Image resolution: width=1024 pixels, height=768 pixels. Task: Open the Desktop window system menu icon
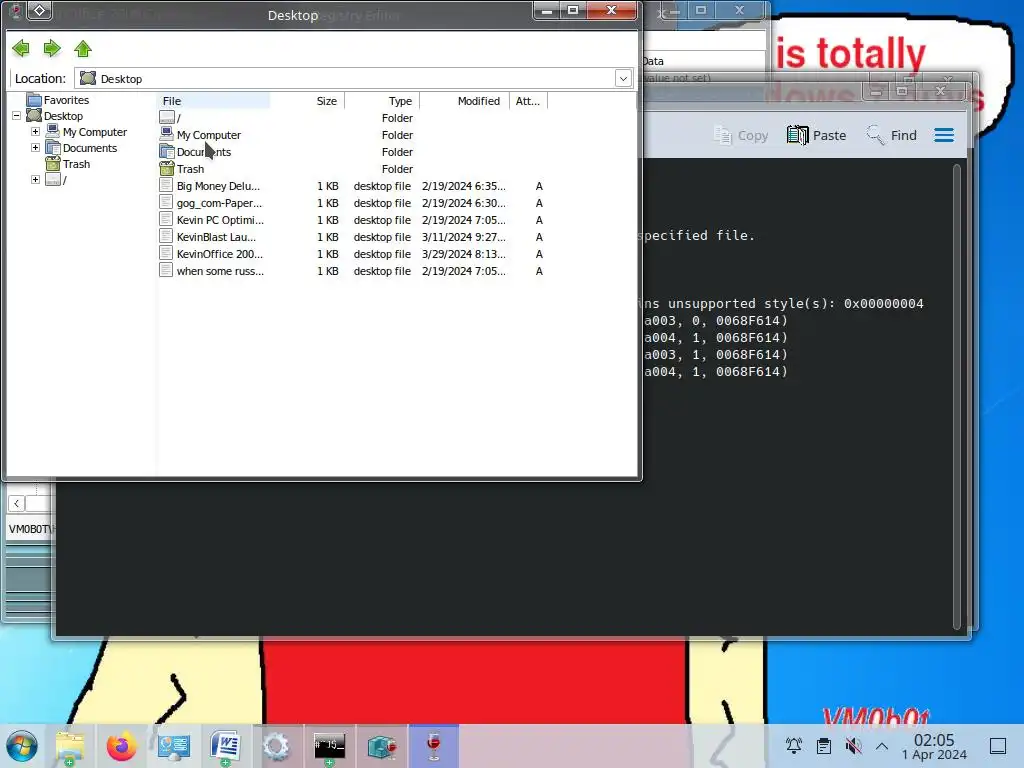point(39,10)
